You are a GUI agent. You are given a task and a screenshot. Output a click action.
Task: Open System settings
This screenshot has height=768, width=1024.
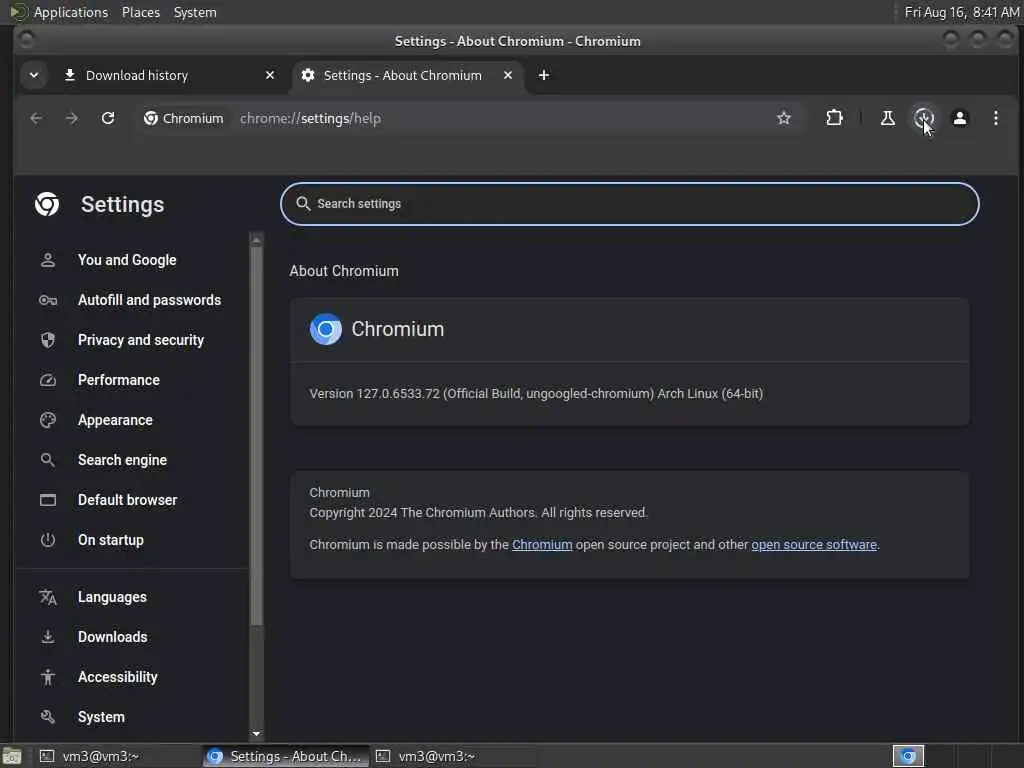(101, 716)
